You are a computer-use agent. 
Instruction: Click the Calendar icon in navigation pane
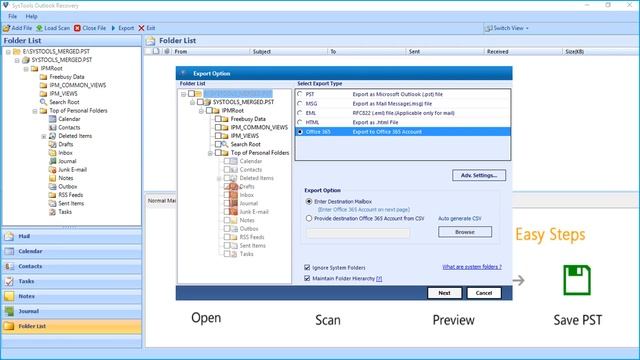9,251
